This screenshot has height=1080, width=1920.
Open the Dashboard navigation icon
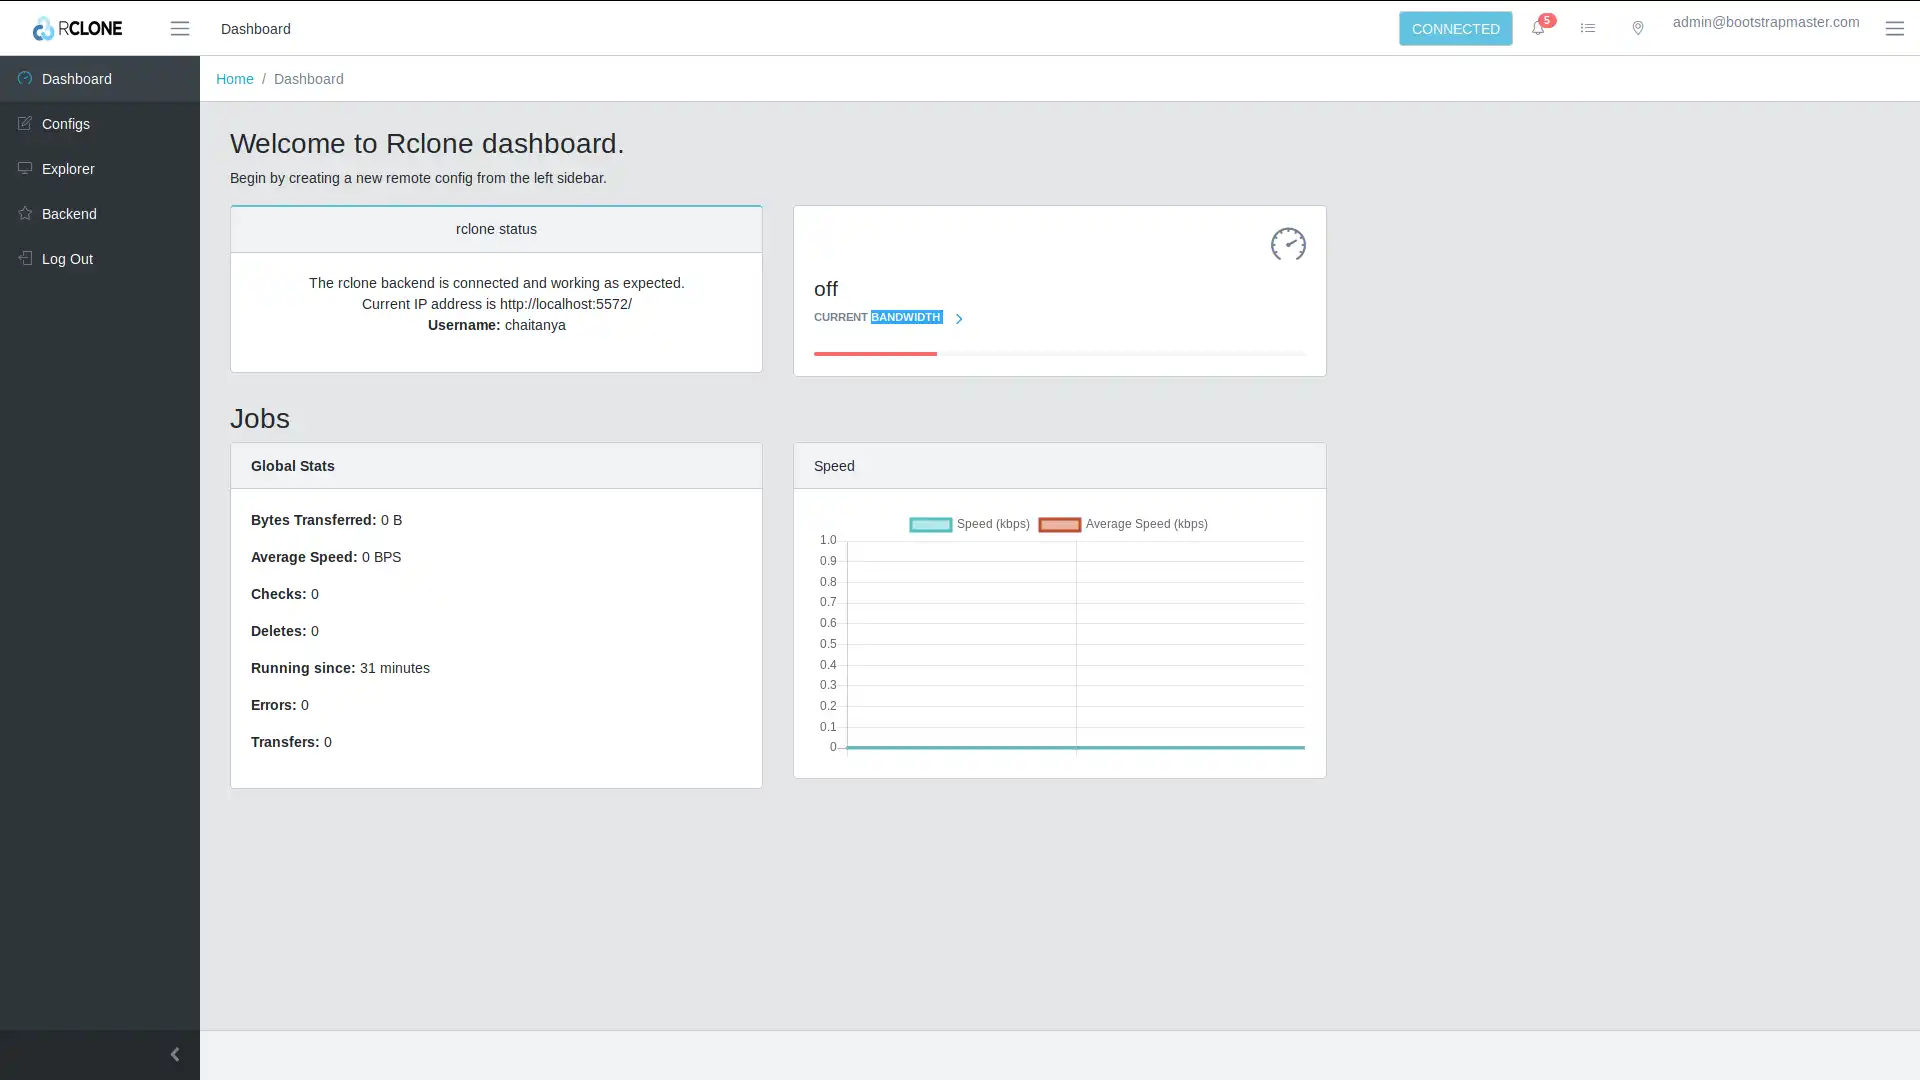tap(25, 79)
